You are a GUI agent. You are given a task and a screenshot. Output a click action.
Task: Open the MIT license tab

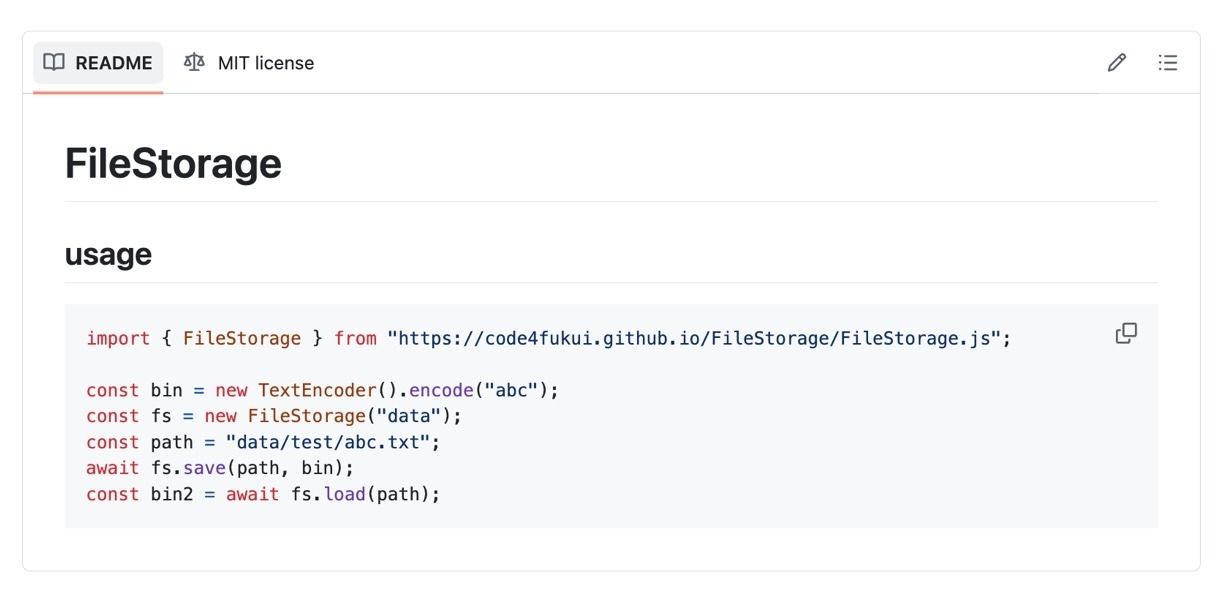click(249, 63)
